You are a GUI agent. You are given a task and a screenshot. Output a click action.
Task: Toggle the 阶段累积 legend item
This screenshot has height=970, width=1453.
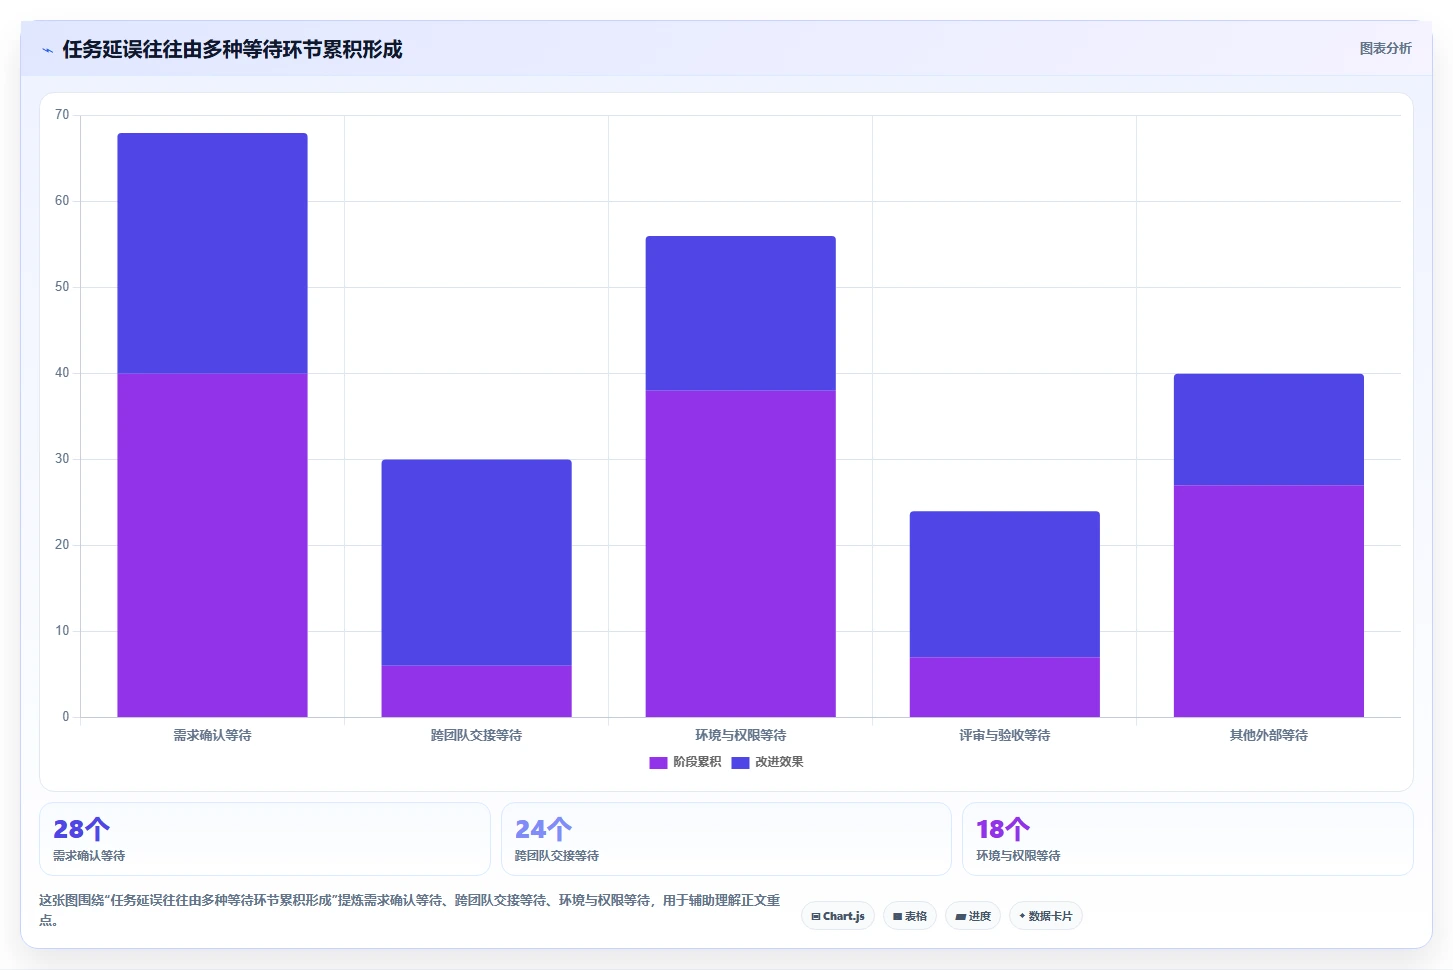(x=685, y=762)
